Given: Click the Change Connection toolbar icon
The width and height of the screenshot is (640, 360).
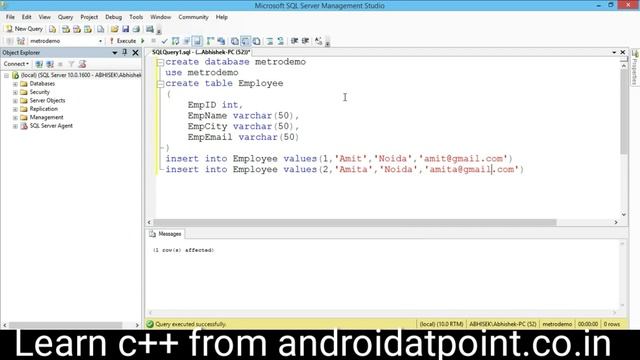Looking at the screenshot, I should click(21, 41).
